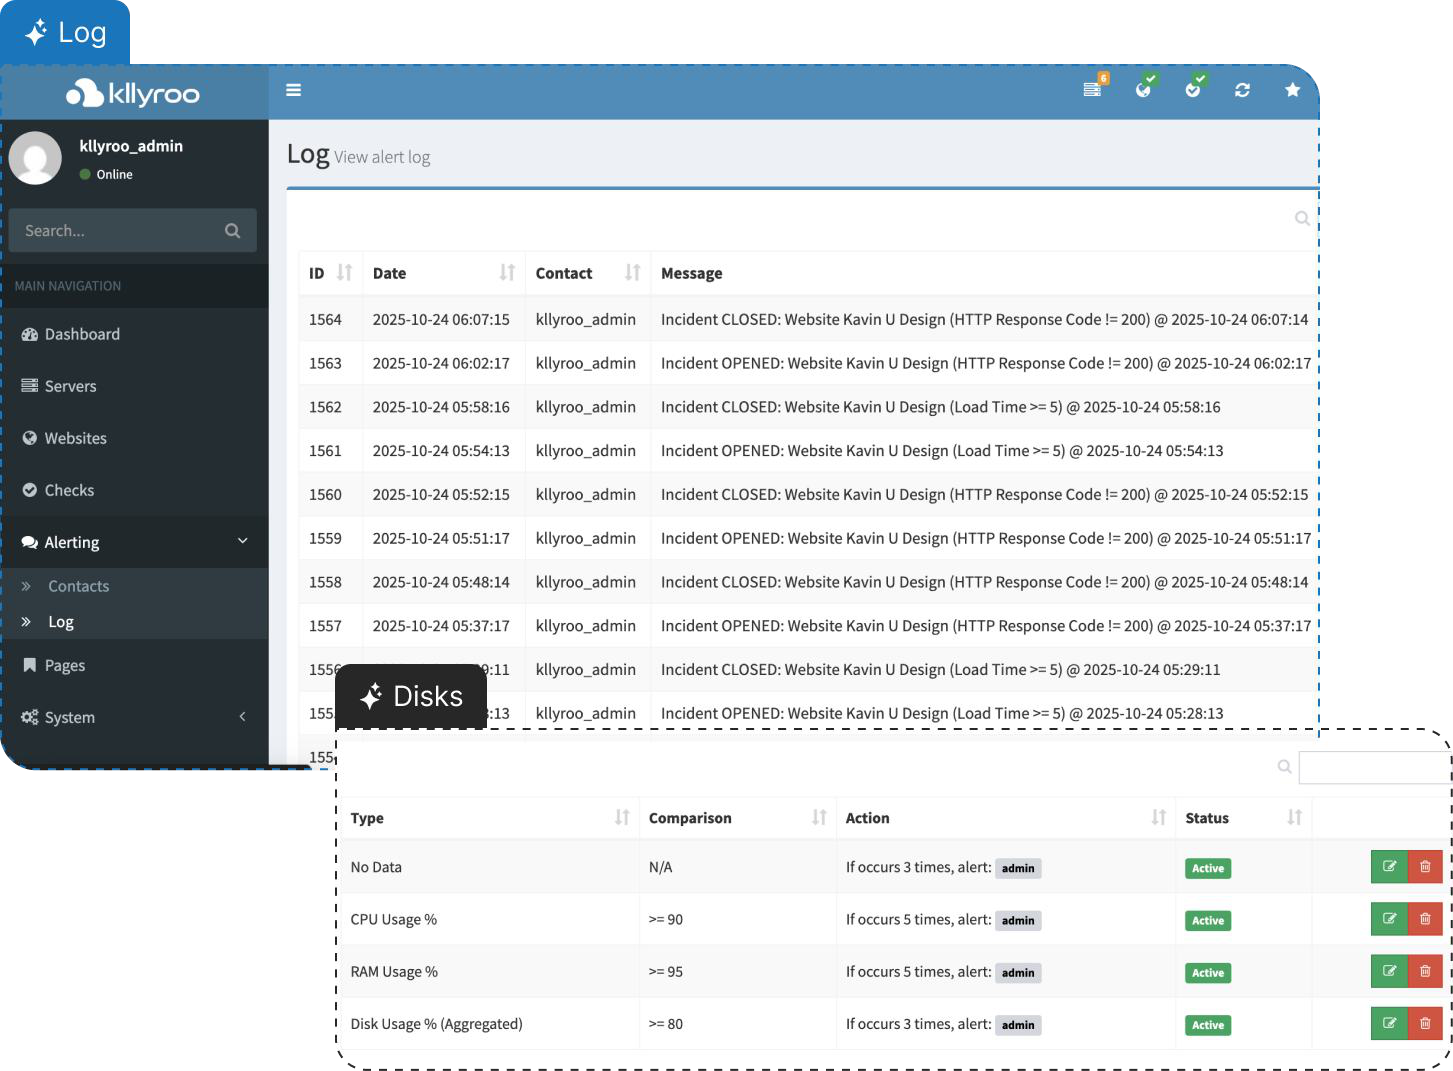This screenshot has width=1453, height=1071.
Task: Click the admin badge in Disk Usage % row
Action: tap(1018, 1025)
